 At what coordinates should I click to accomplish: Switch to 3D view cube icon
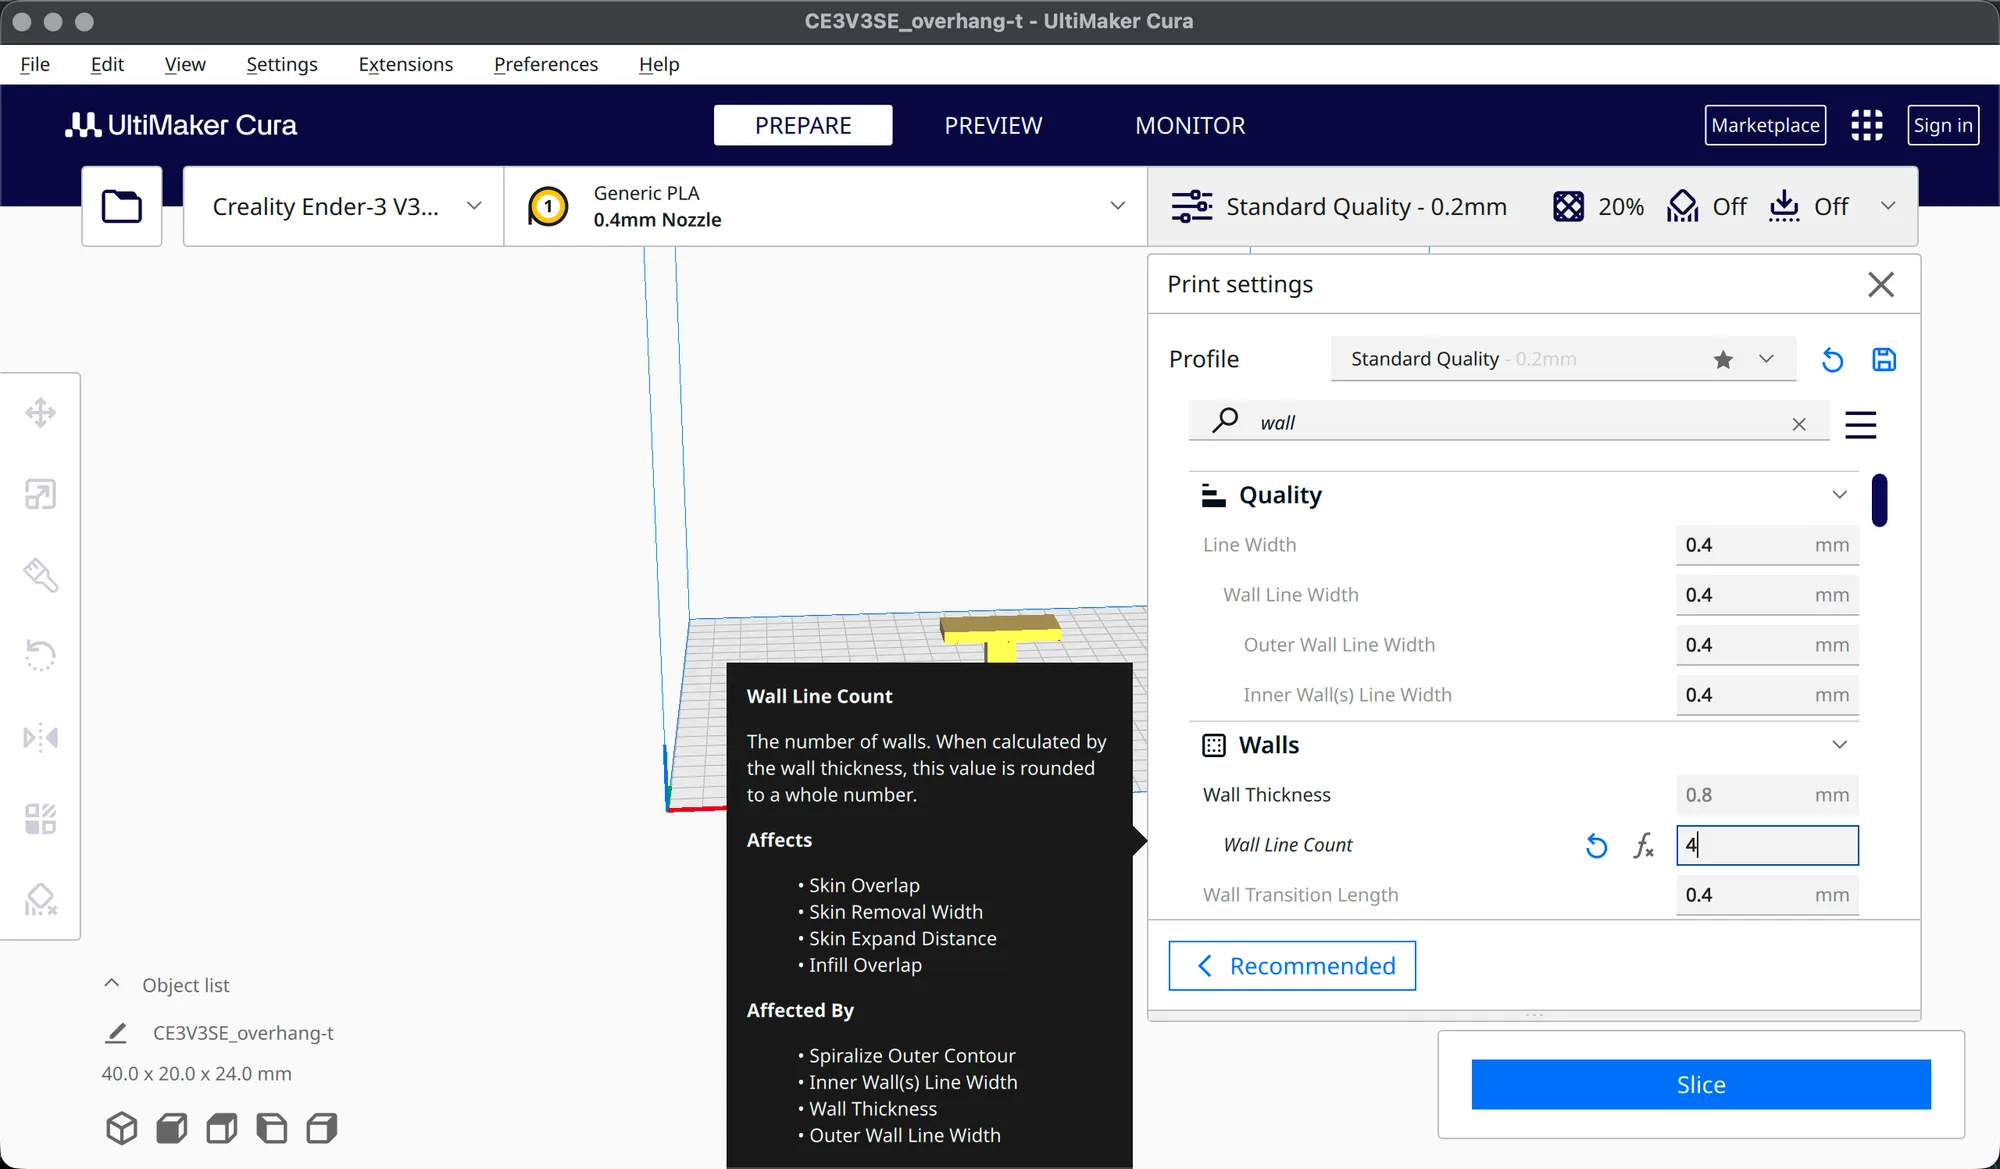tap(122, 1128)
